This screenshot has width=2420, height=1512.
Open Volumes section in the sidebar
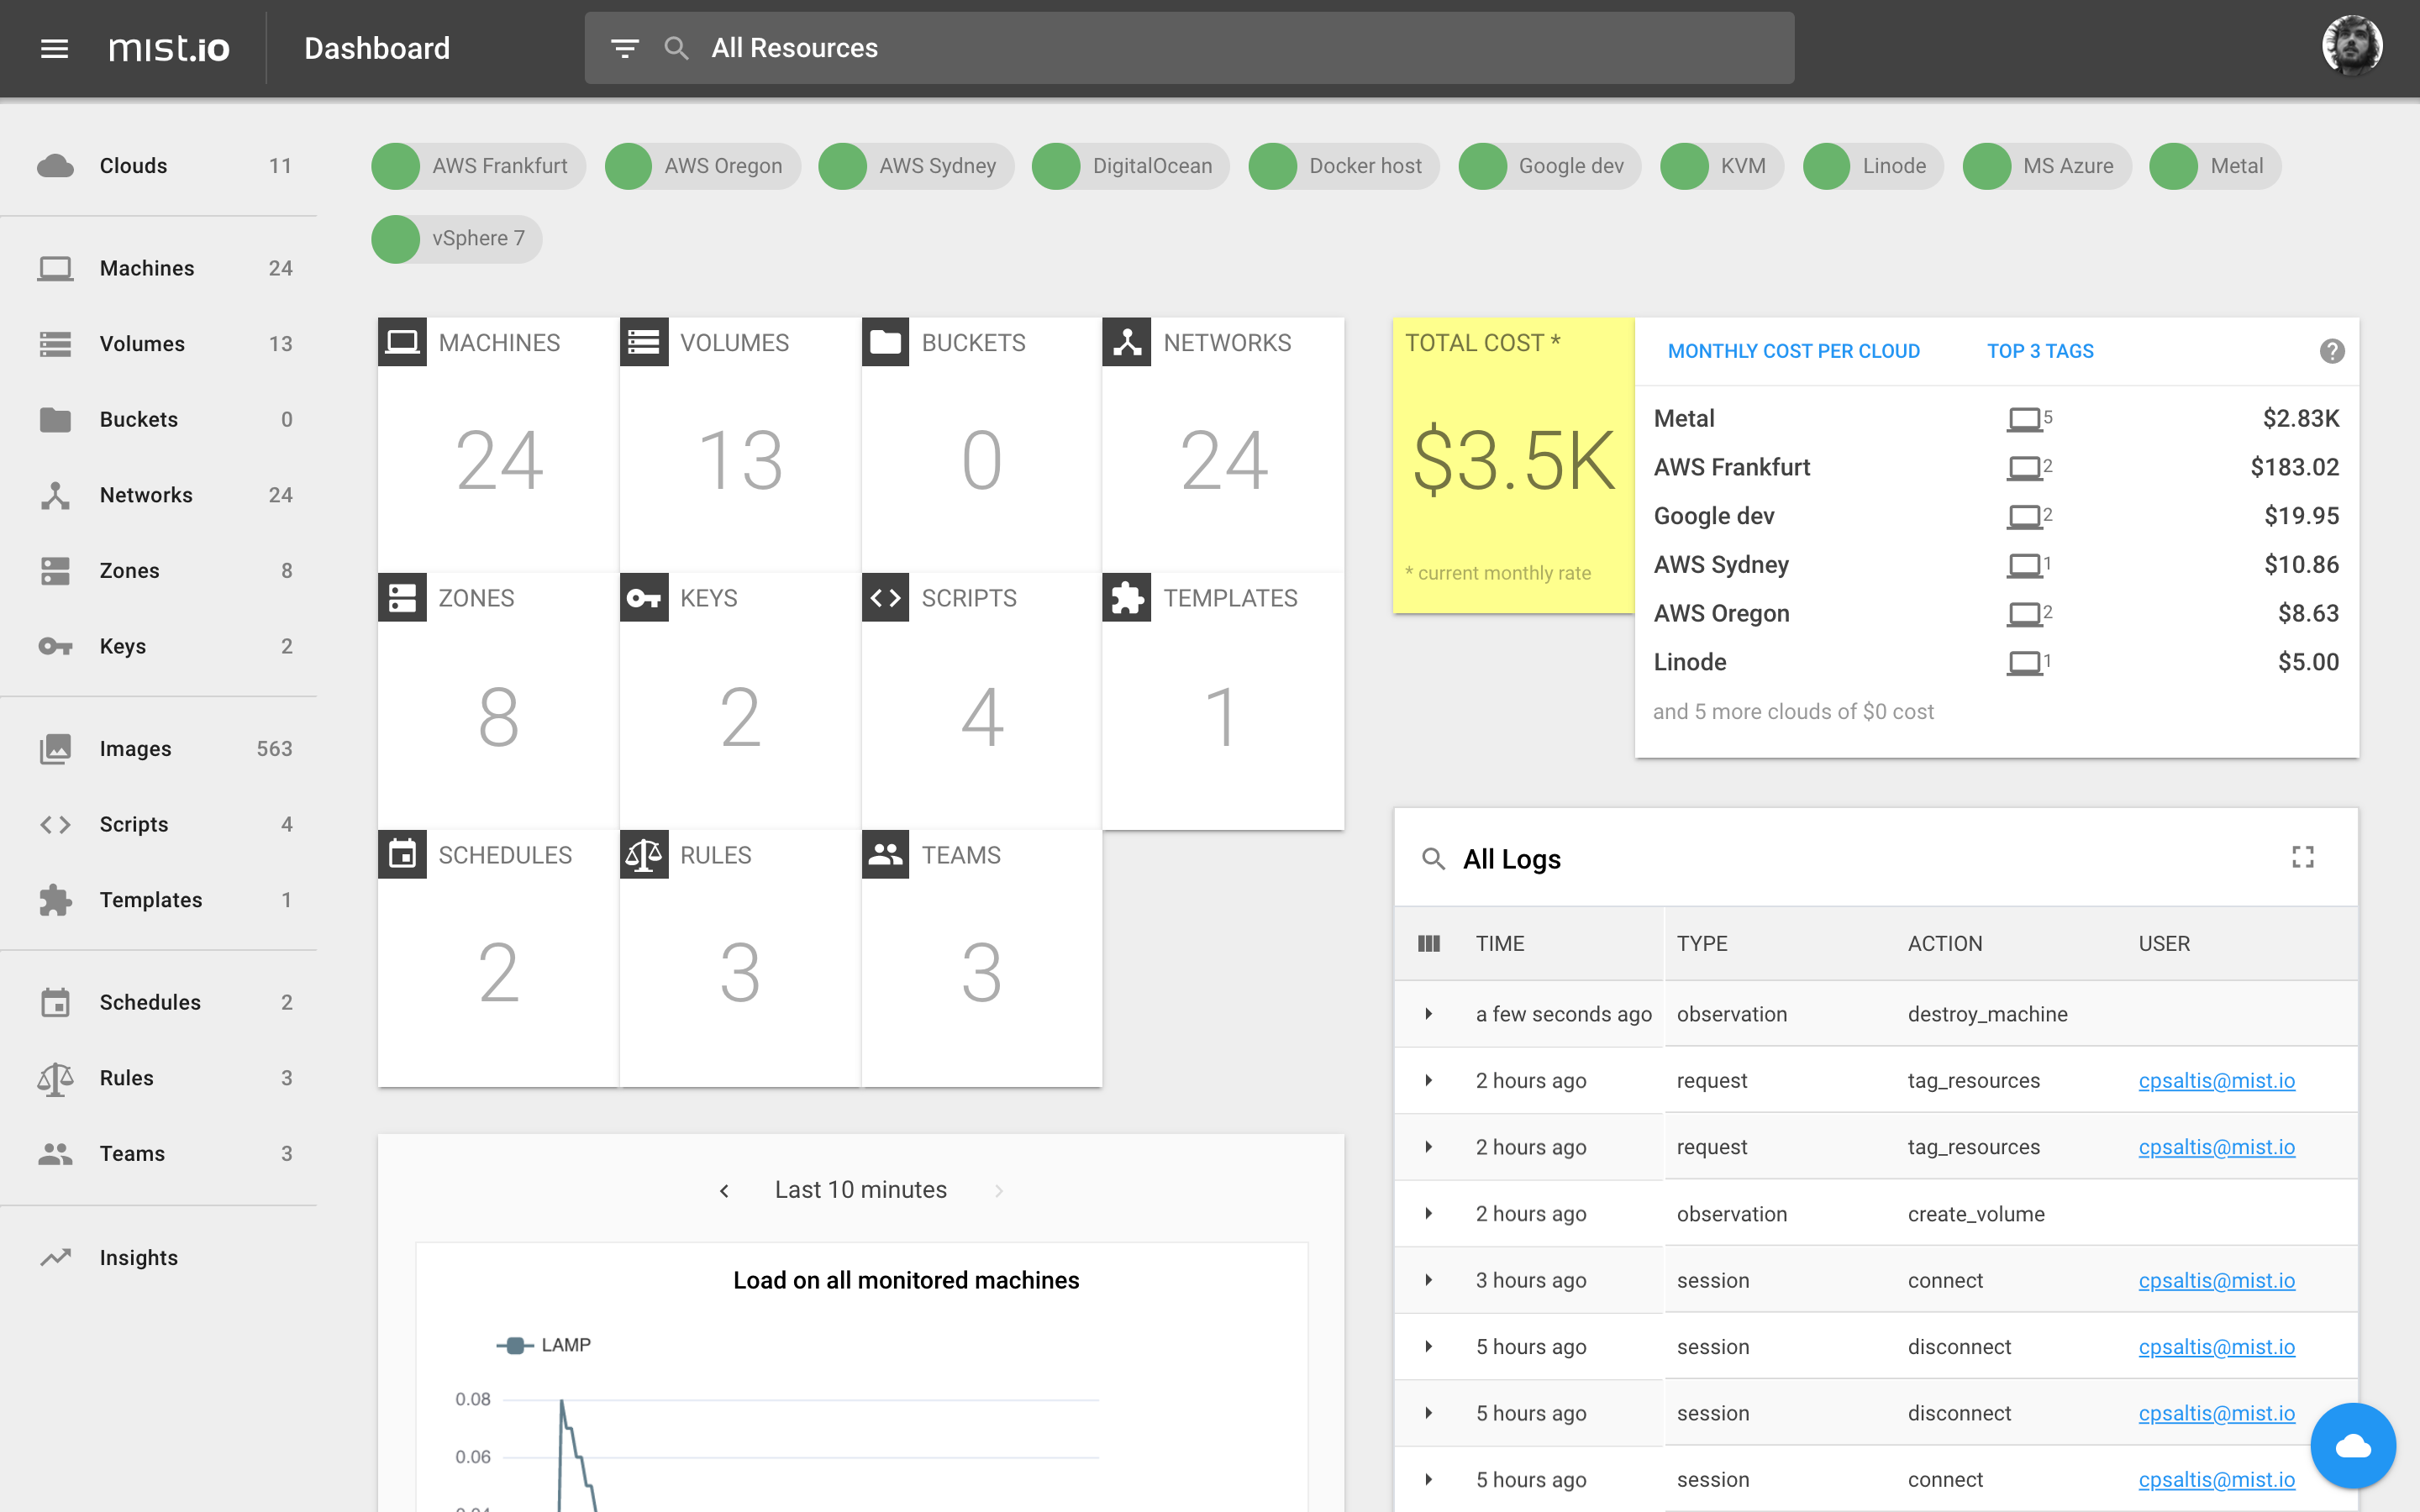160,344
